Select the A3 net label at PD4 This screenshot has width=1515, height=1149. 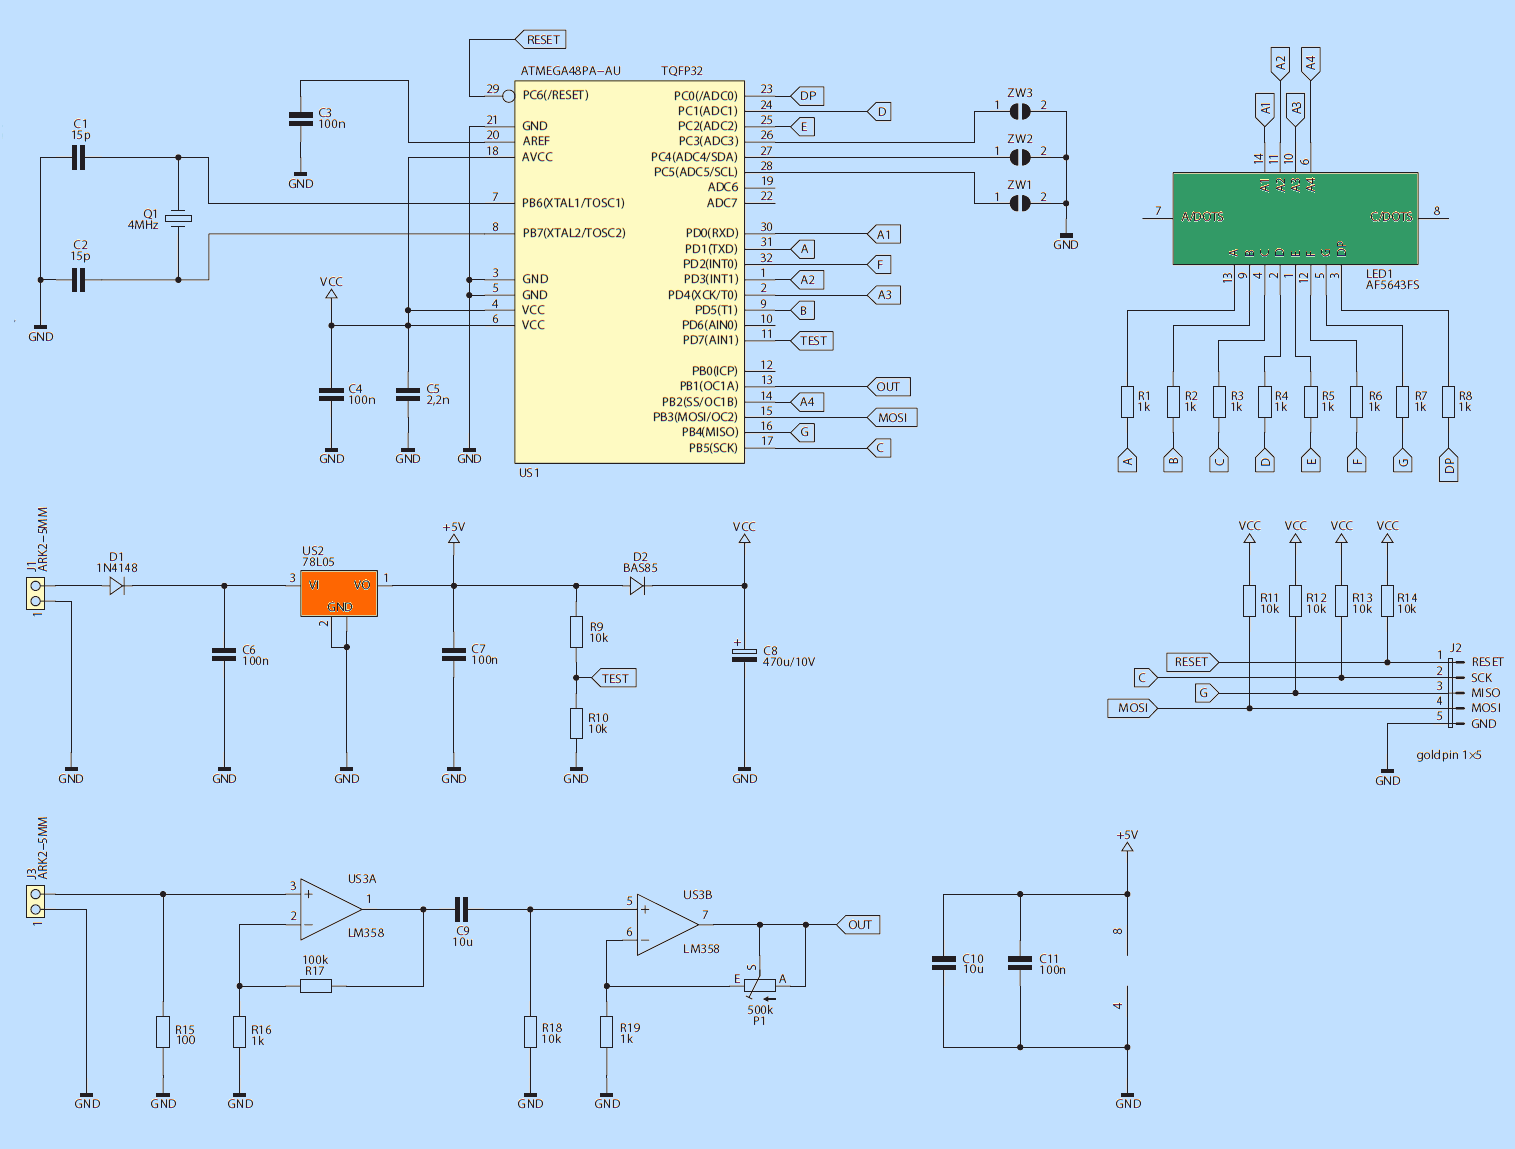tap(883, 295)
